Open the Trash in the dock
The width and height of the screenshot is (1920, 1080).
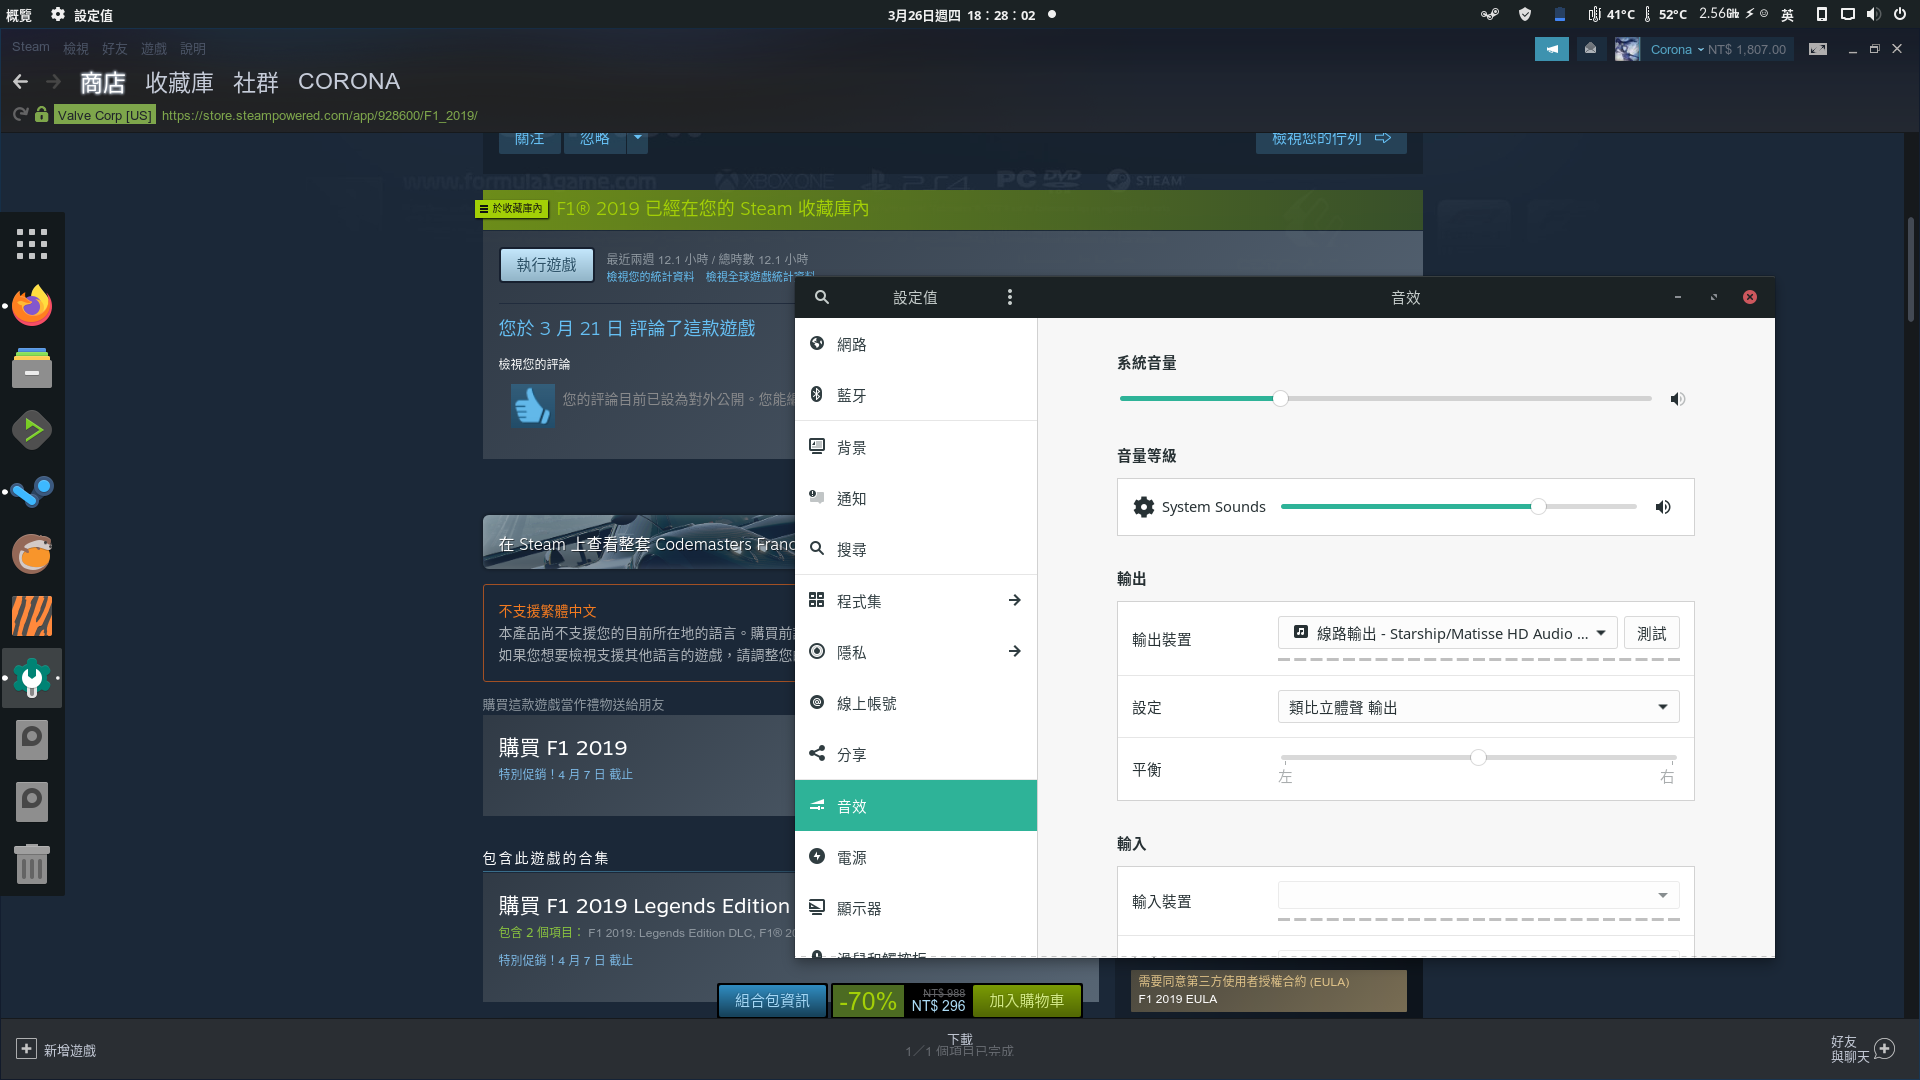(x=32, y=863)
